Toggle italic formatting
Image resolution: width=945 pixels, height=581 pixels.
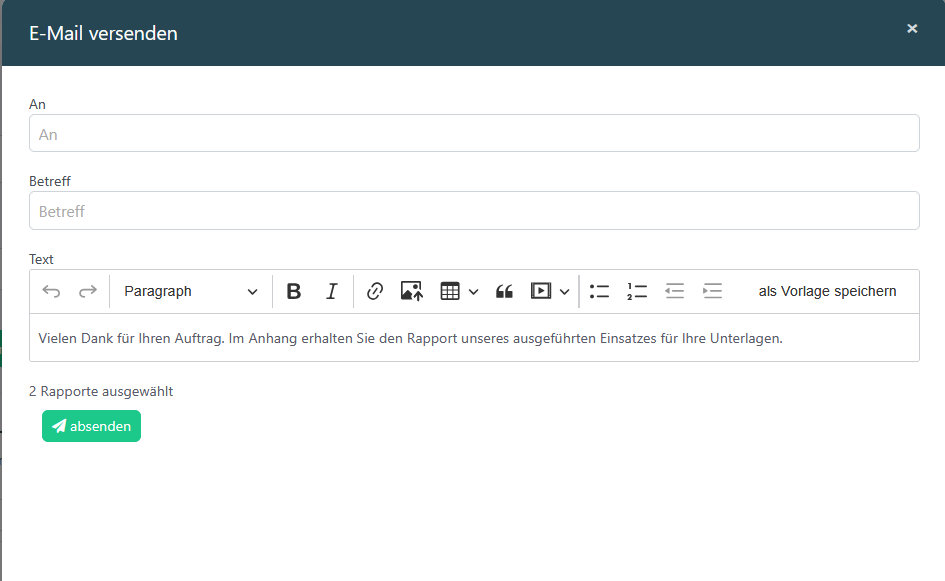click(331, 292)
